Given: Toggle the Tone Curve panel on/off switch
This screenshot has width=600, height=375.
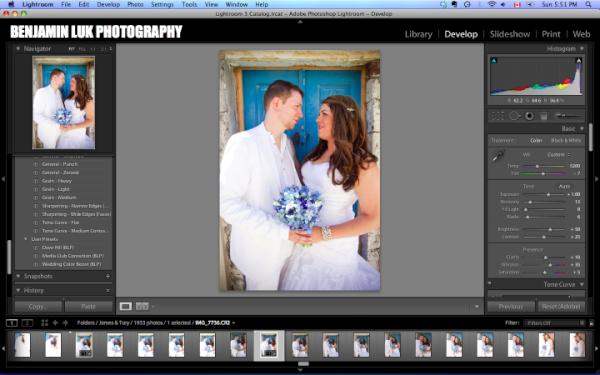Looking at the screenshot, I should (x=490, y=284).
